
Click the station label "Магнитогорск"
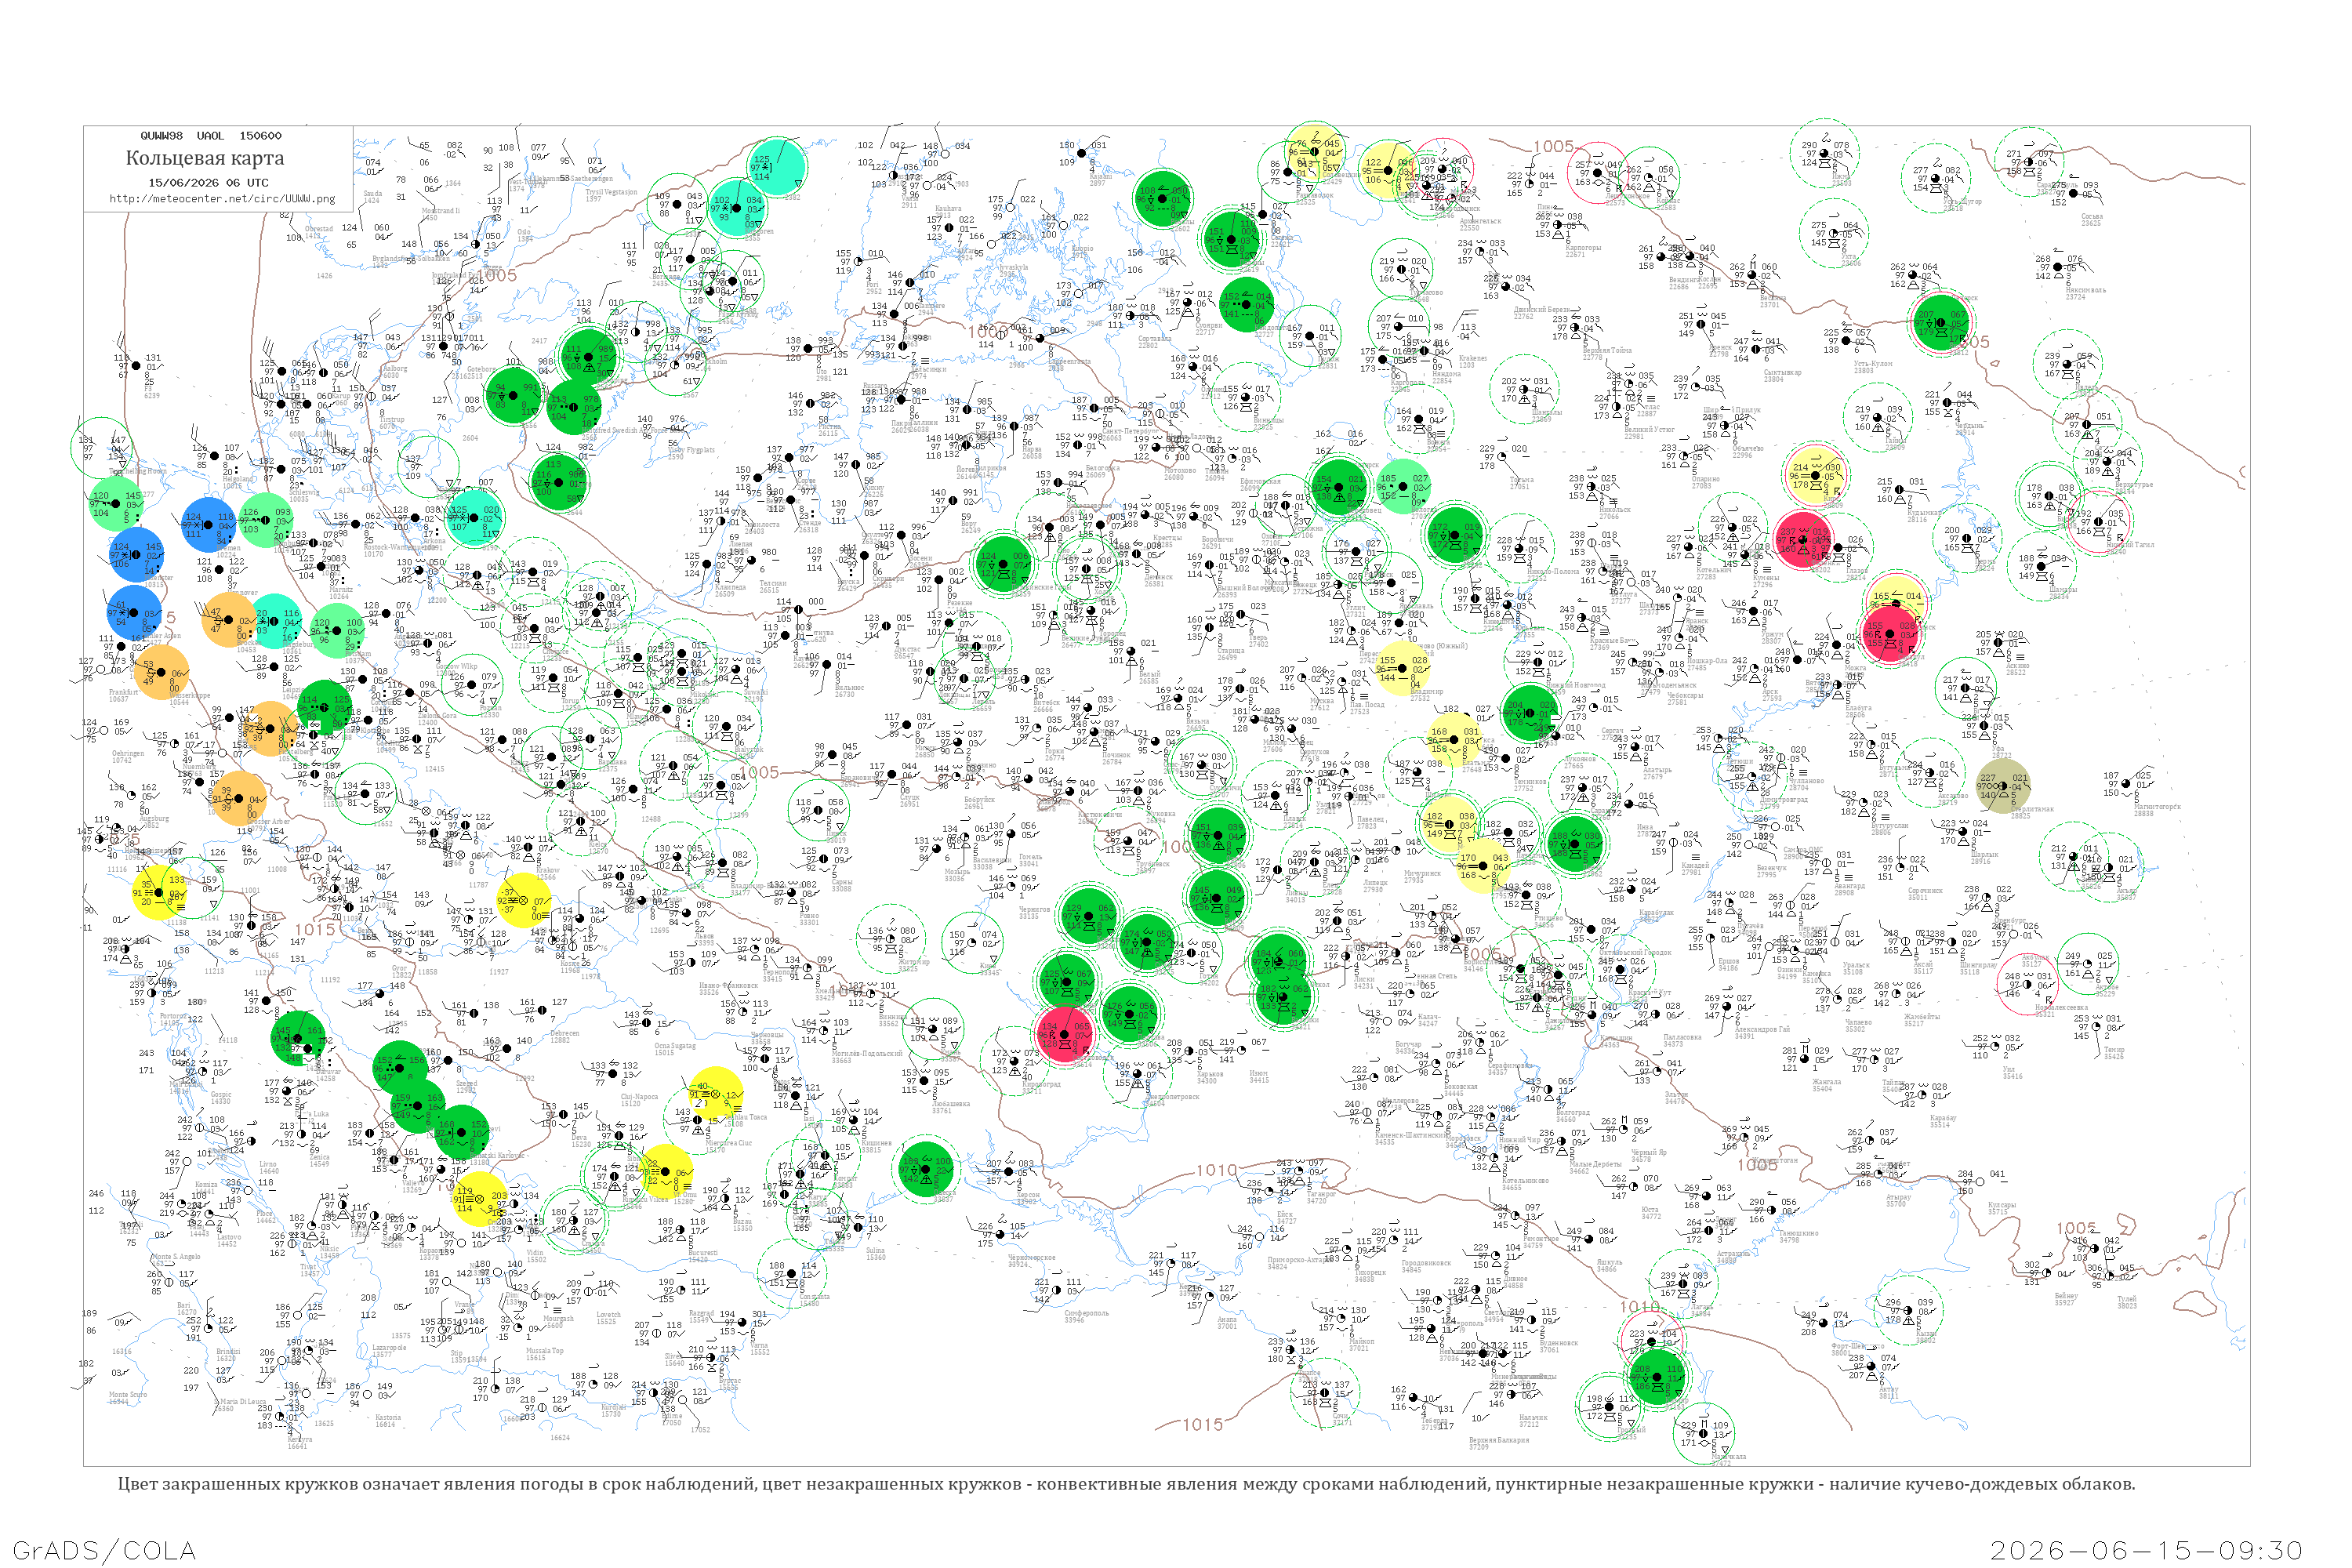click(2157, 807)
